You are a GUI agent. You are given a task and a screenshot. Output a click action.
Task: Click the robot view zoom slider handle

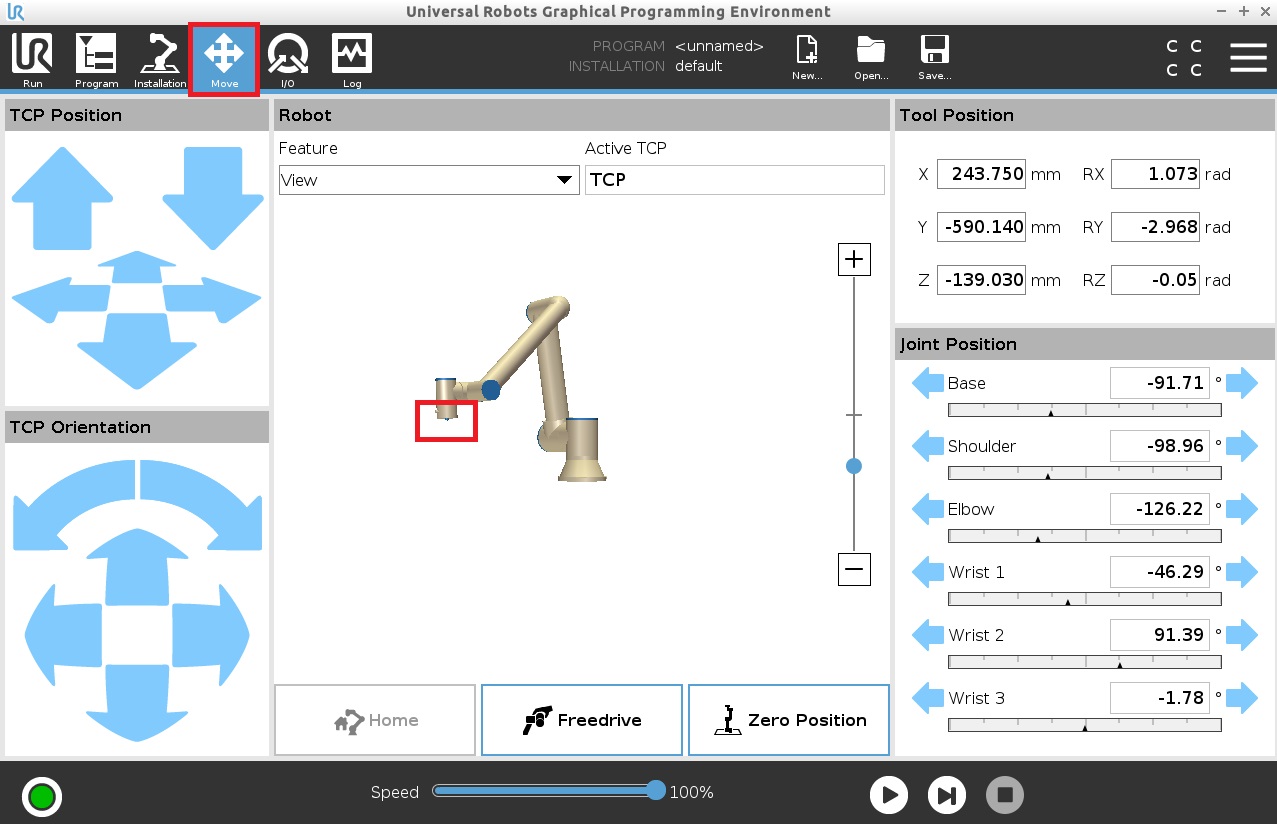point(854,466)
